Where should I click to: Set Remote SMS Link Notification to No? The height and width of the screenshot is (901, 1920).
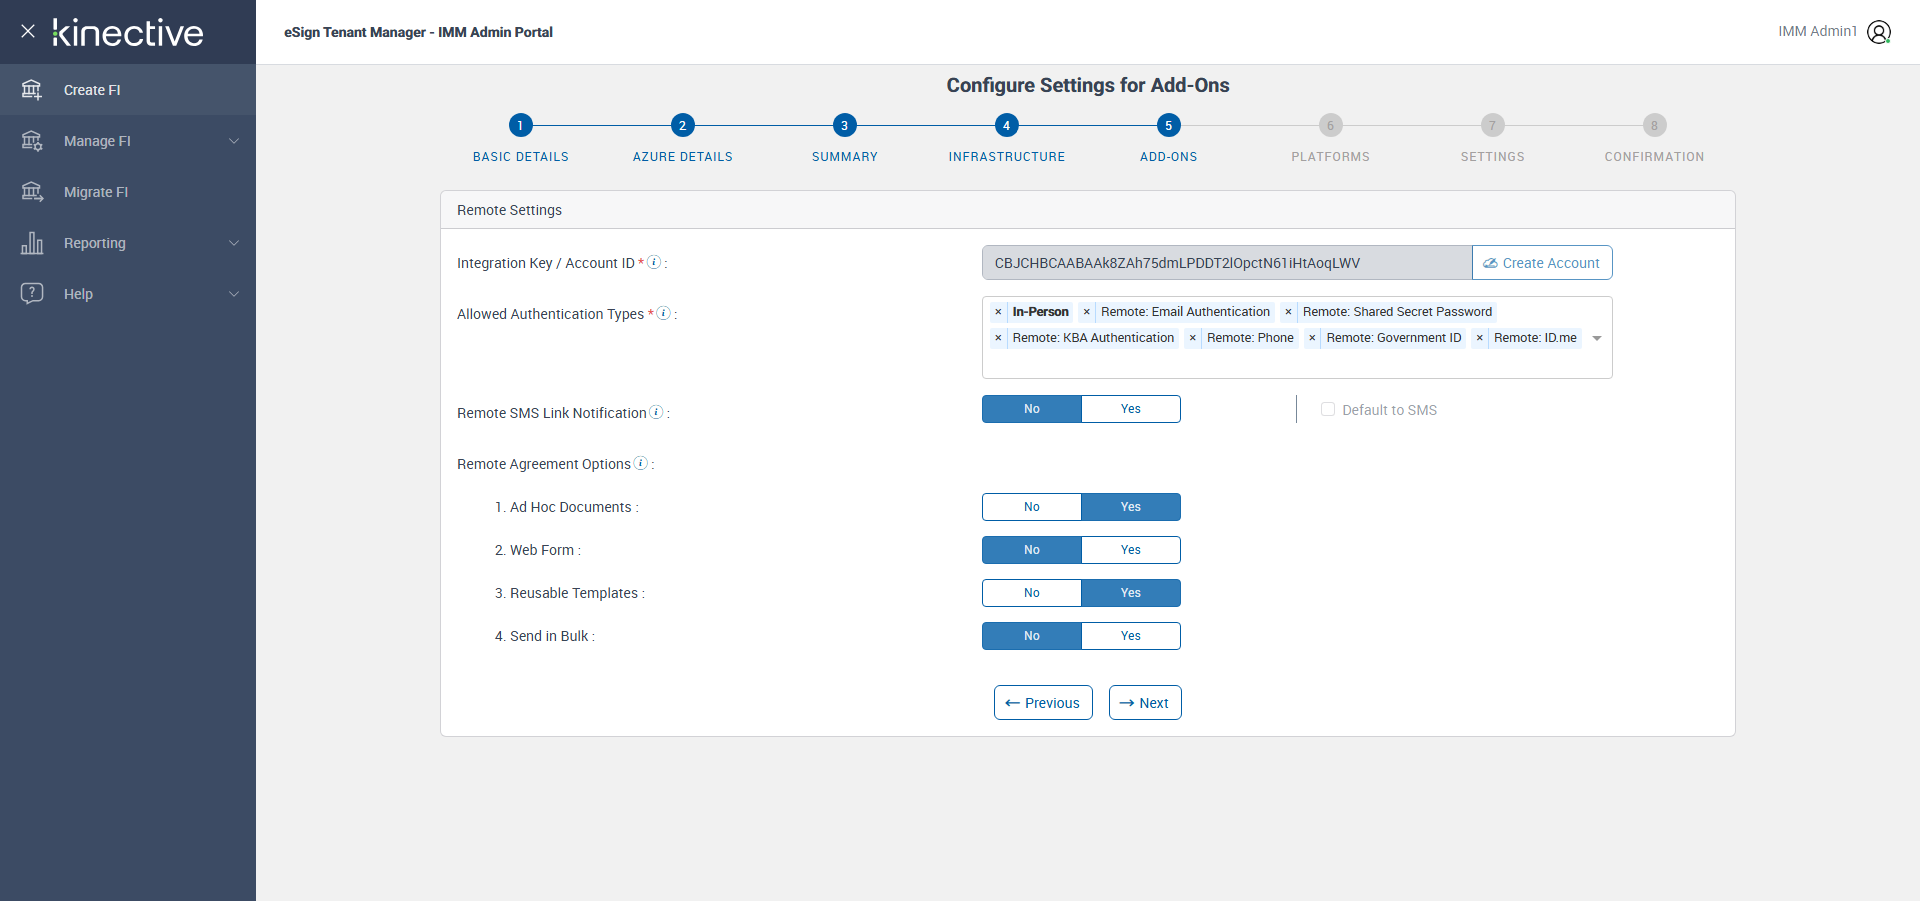pos(1032,409)
